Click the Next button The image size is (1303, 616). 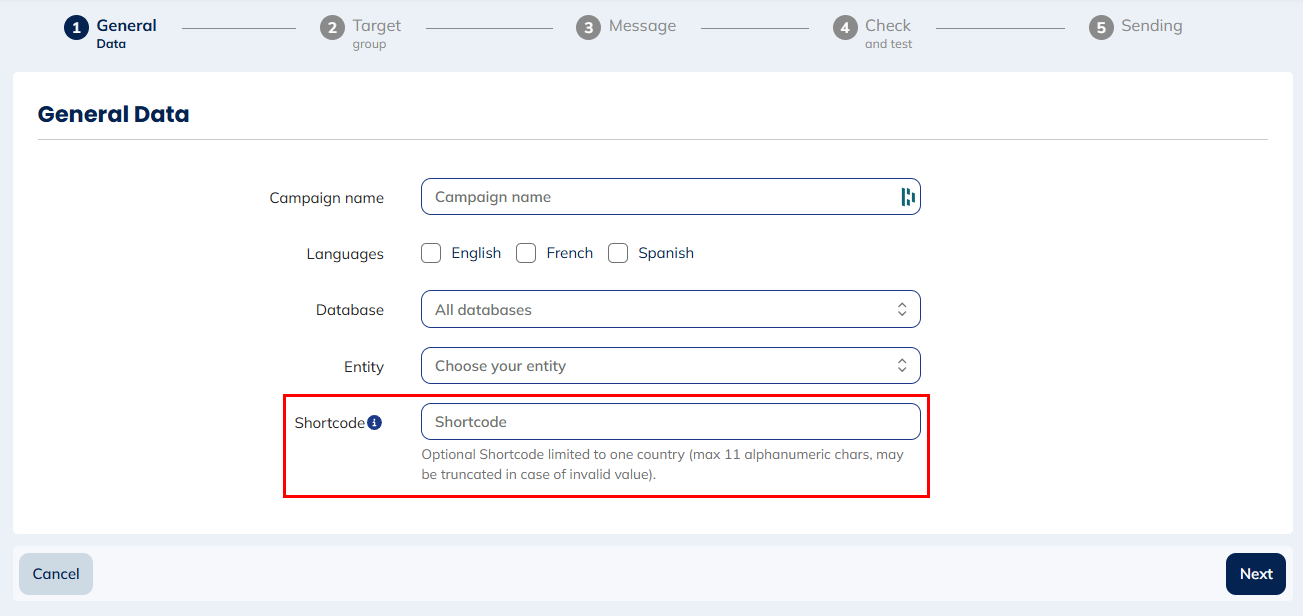1255,574
